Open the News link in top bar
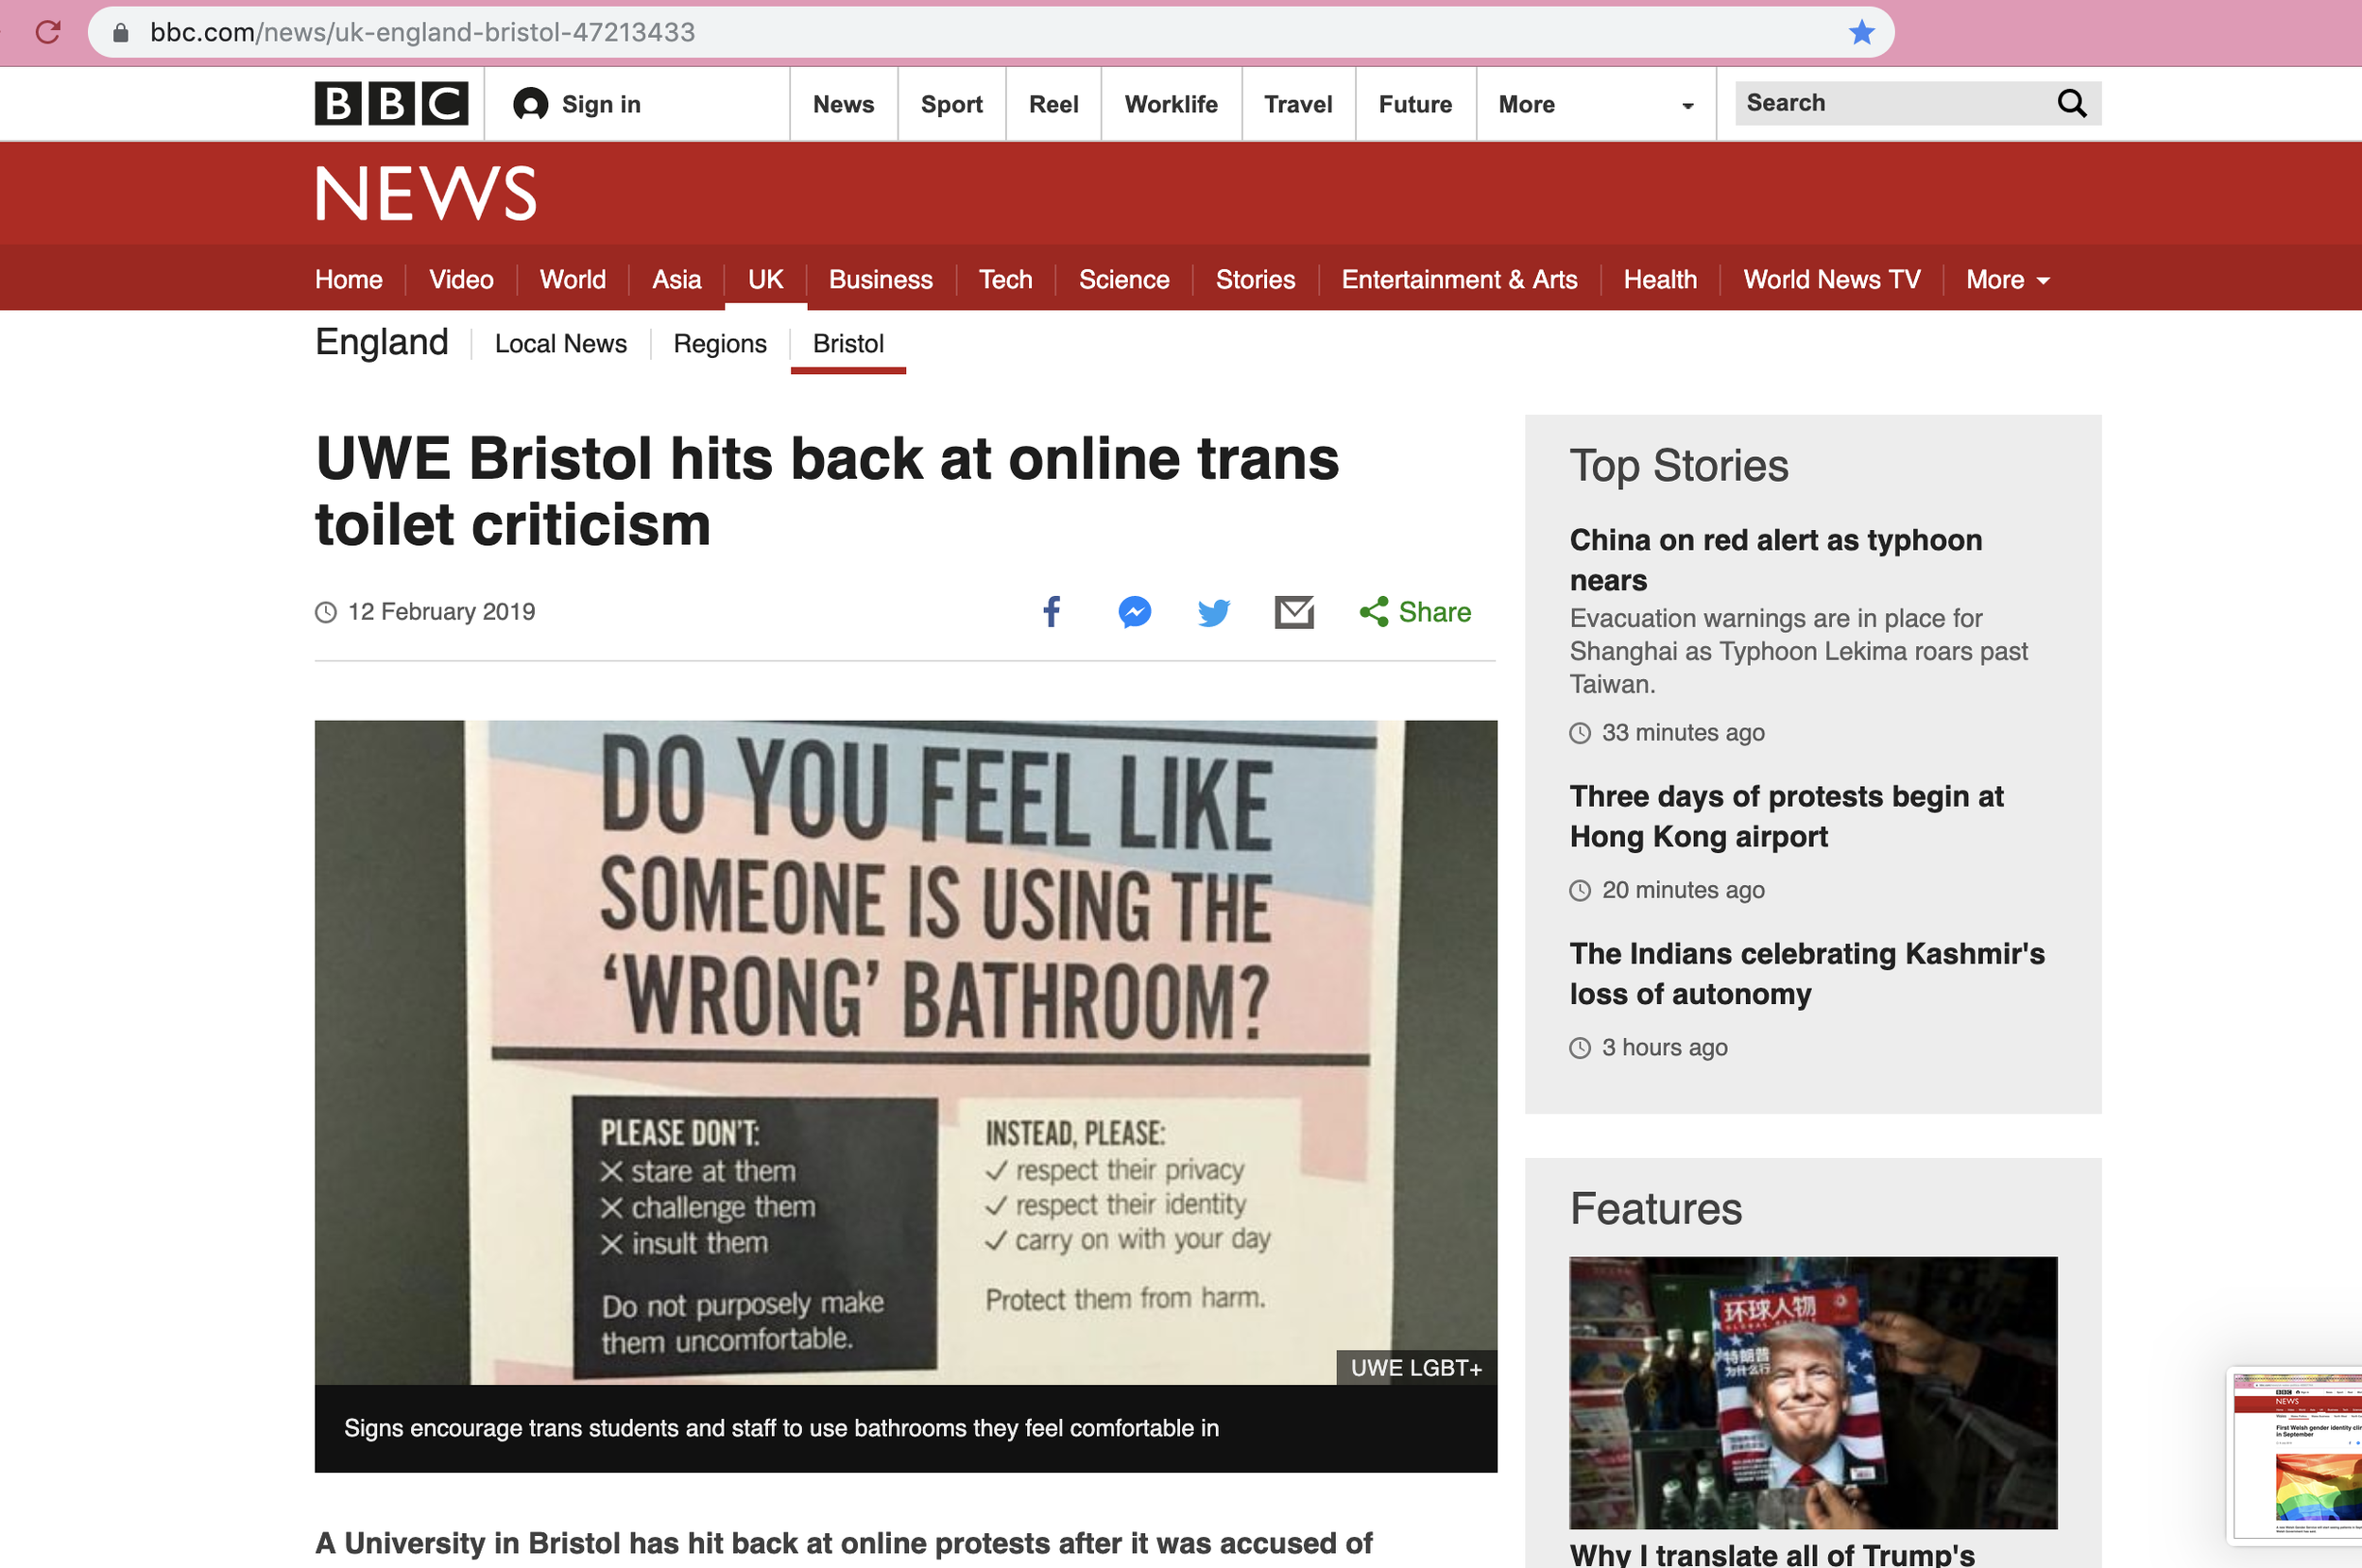2362x1568 pixels. point(843,104)
